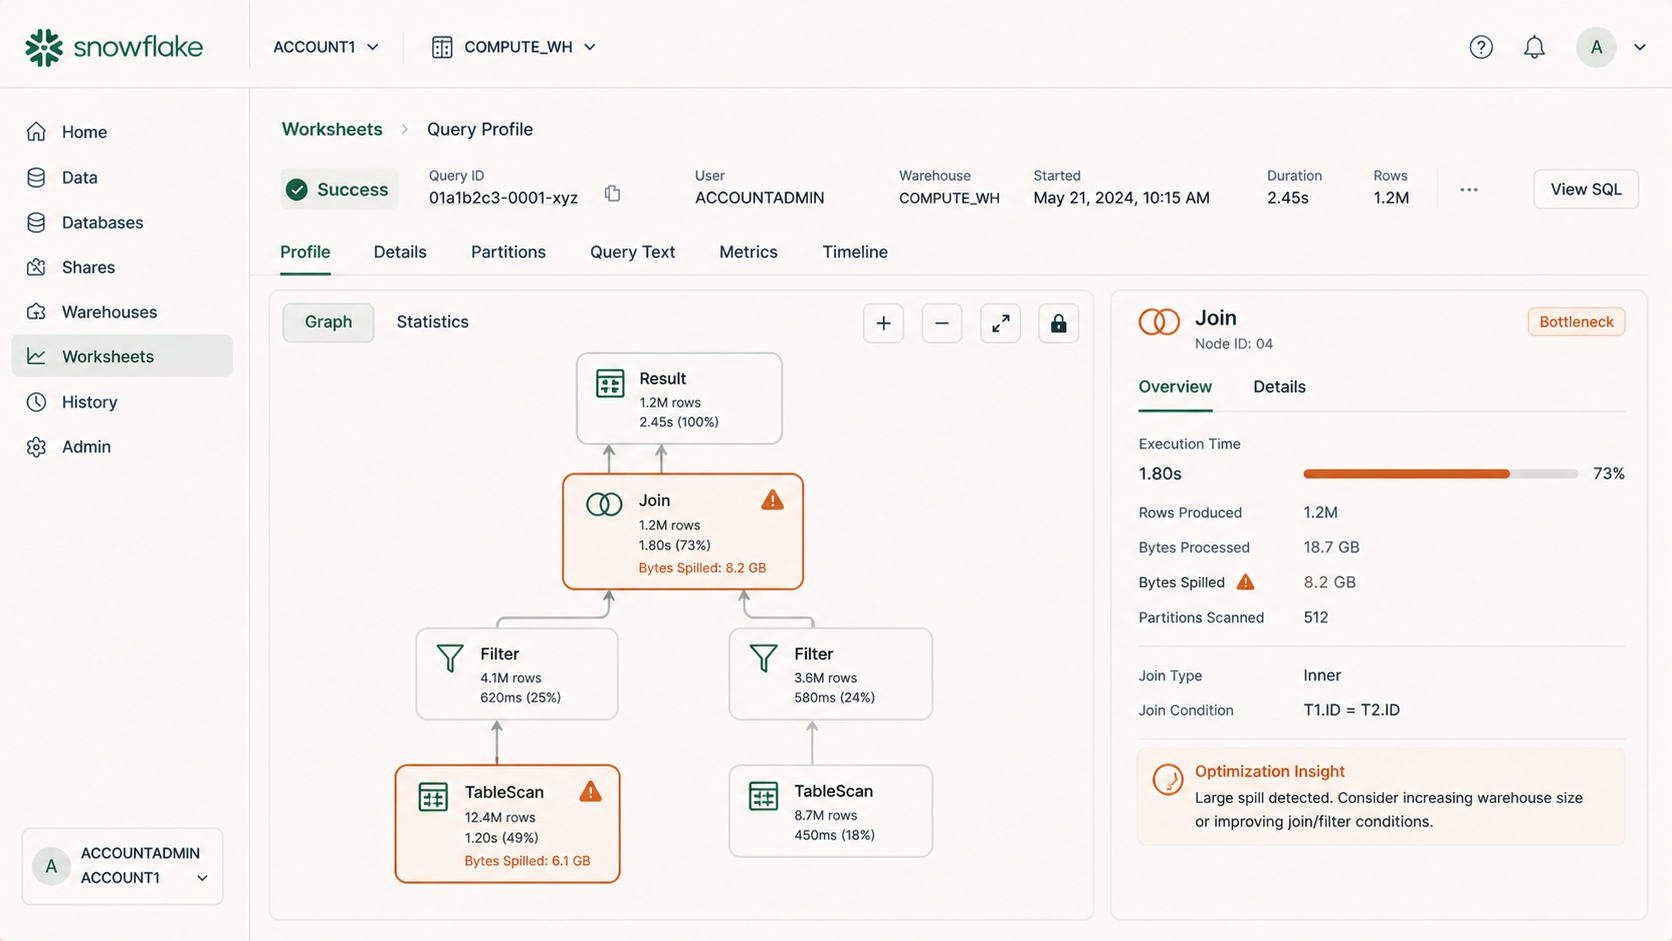Click the Query Profile breadcrumb text
Viewport: 1672px width, 941px height.
click(480, 129)
